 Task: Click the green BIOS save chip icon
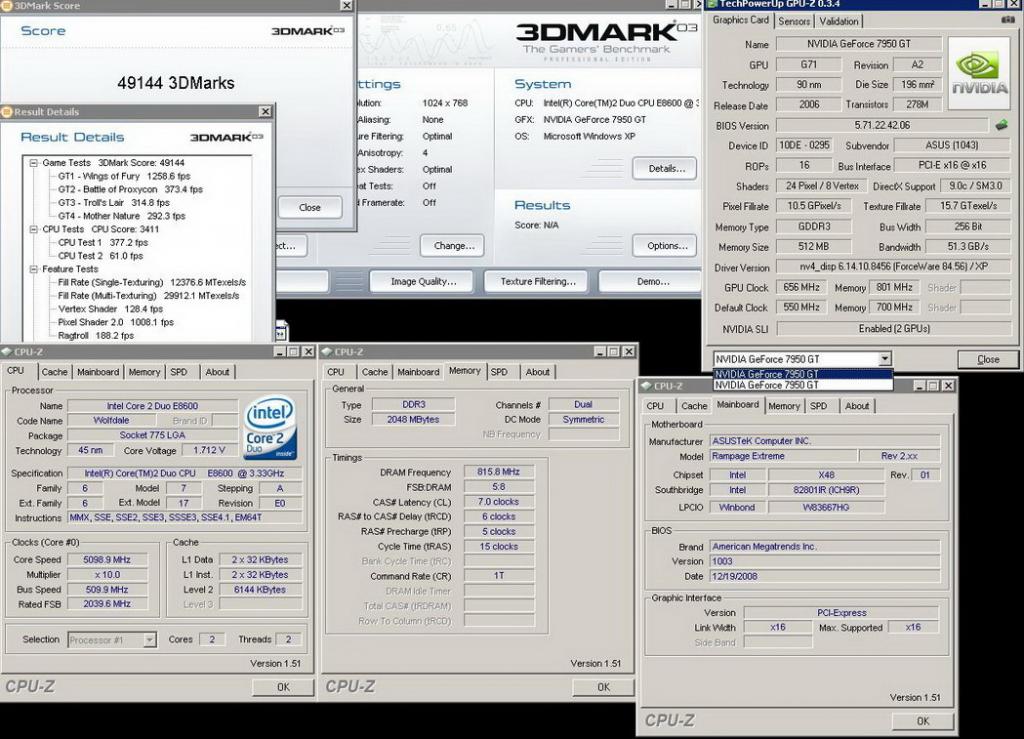pos(1001,125)
